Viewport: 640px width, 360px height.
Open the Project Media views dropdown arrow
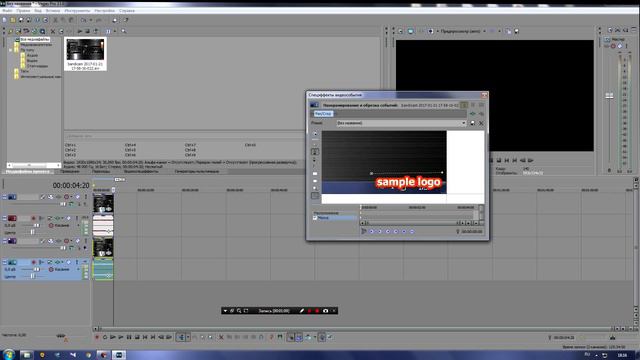tap(115, 31)
